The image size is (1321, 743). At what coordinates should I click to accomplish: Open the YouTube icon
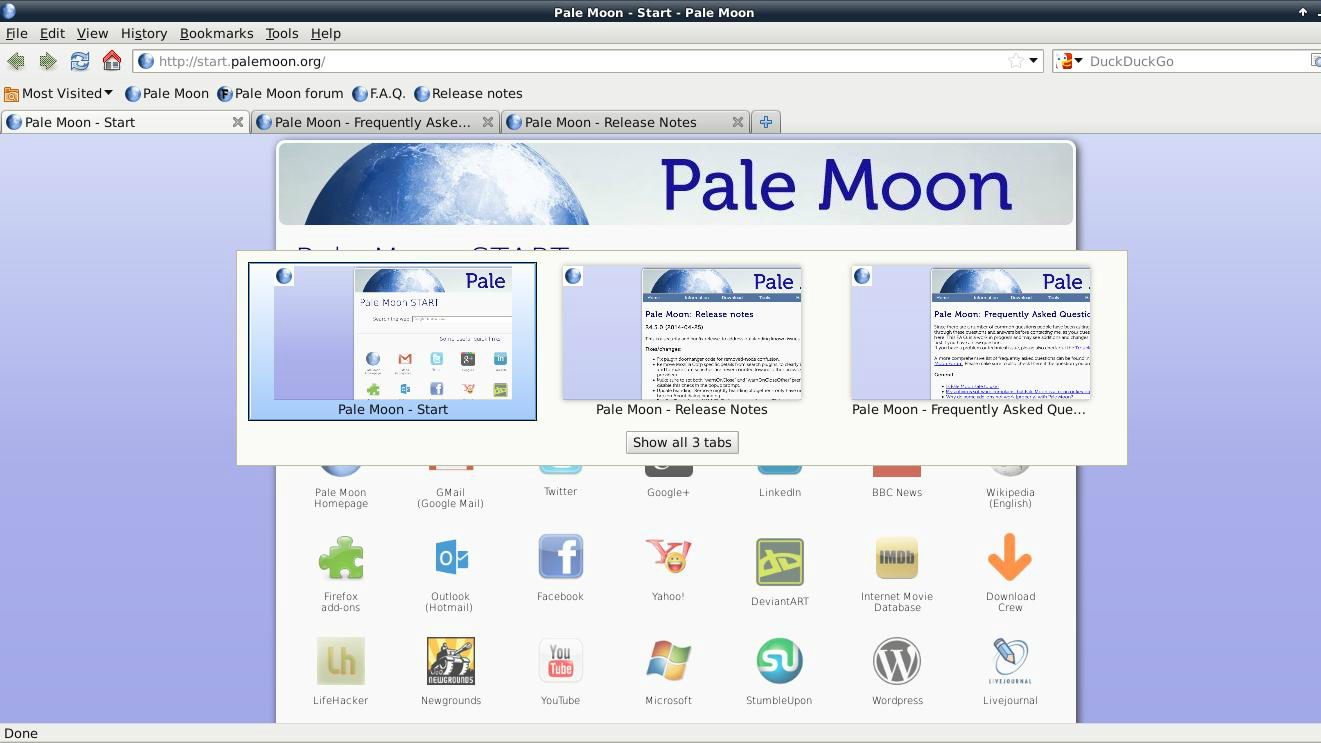coord(560,660)
